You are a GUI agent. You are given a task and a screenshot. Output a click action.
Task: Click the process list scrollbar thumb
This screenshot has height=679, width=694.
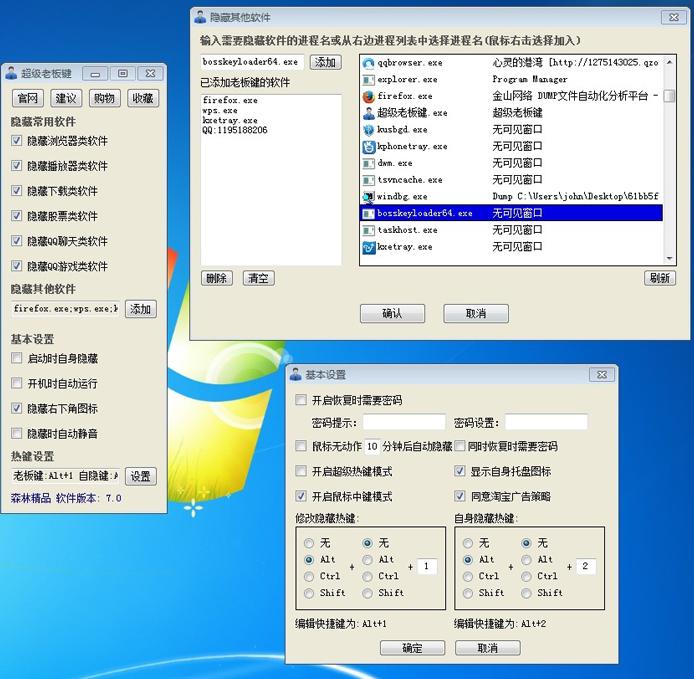(x=670, y=96)
